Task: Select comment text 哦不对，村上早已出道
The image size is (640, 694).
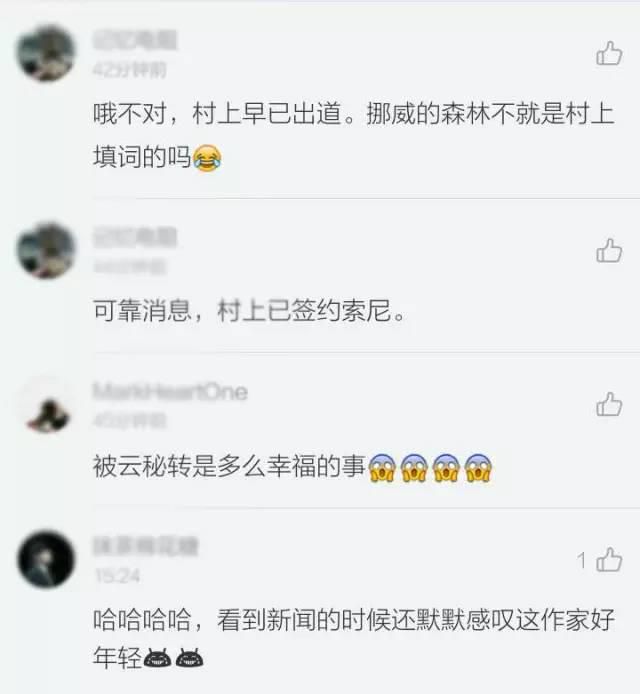Action: coord(218,114)
